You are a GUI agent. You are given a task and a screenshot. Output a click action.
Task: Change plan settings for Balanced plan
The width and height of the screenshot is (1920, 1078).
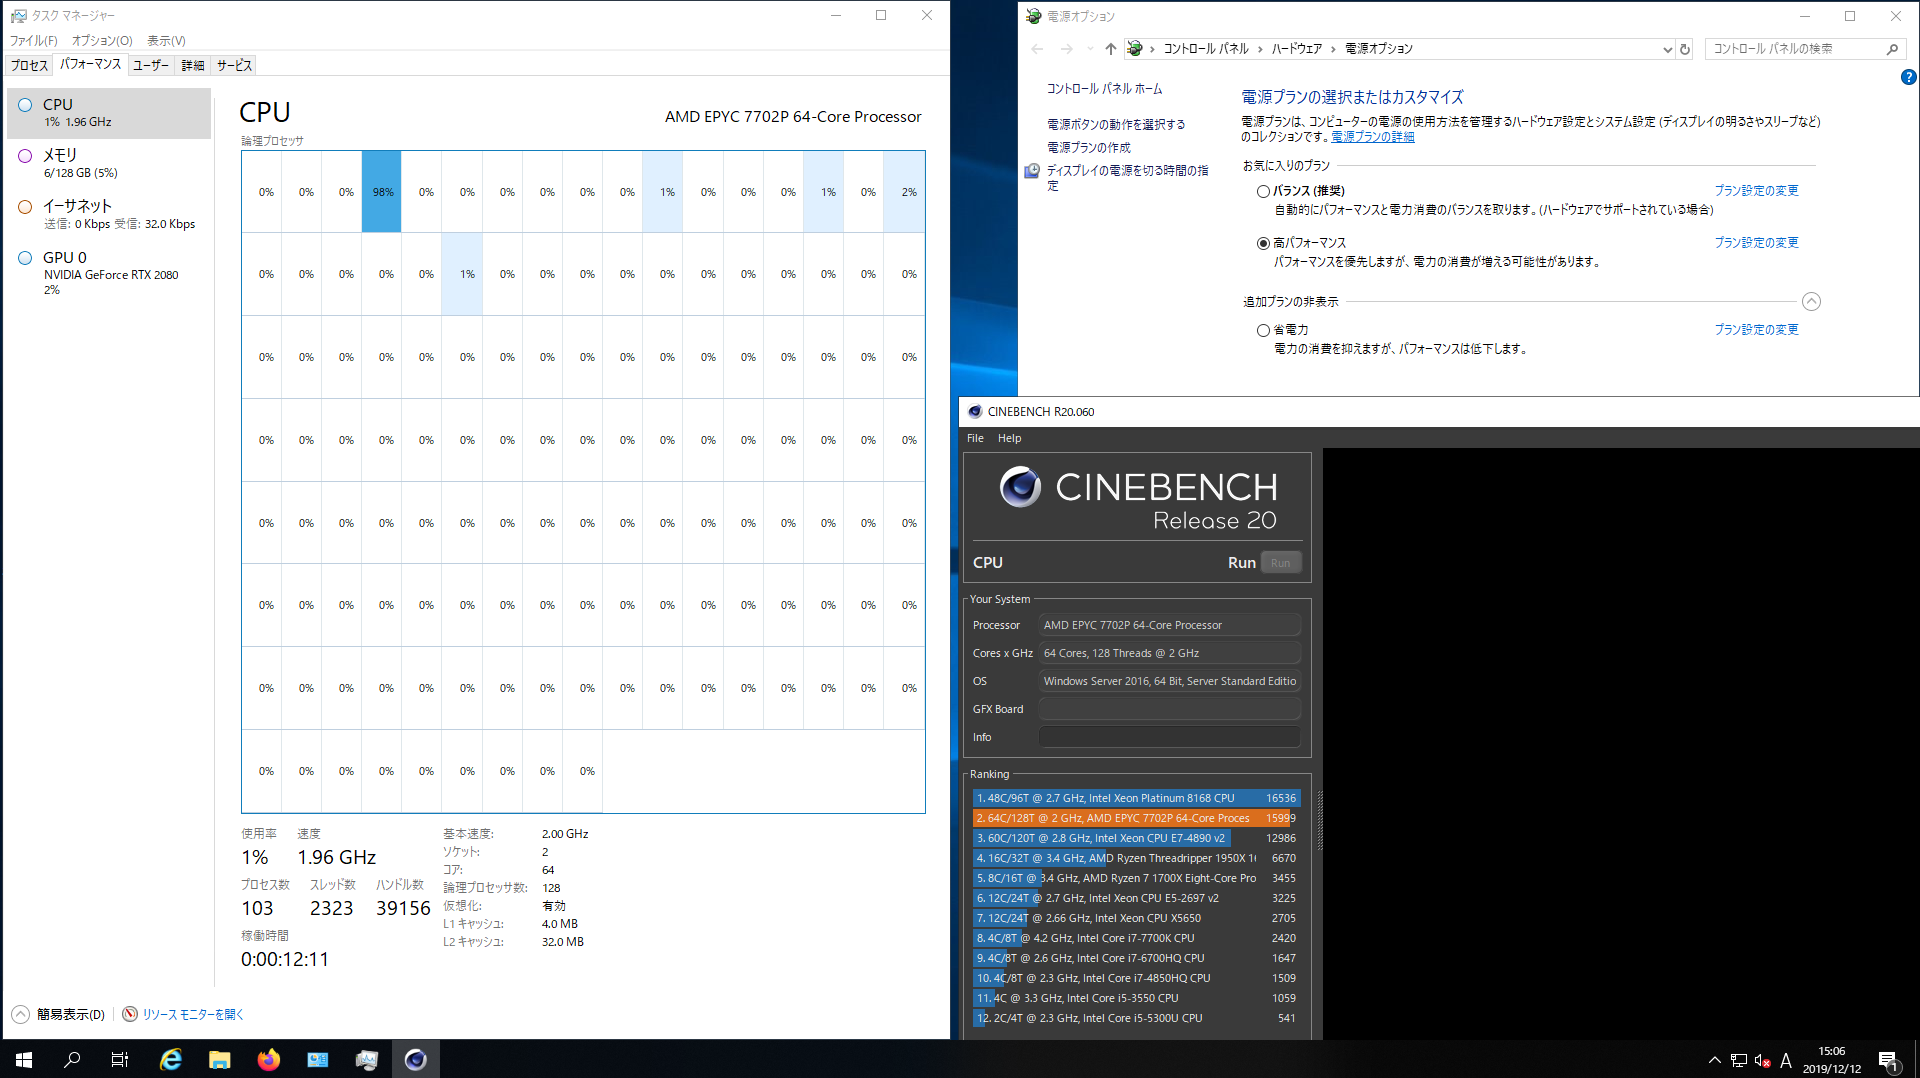click(1756, 190)
